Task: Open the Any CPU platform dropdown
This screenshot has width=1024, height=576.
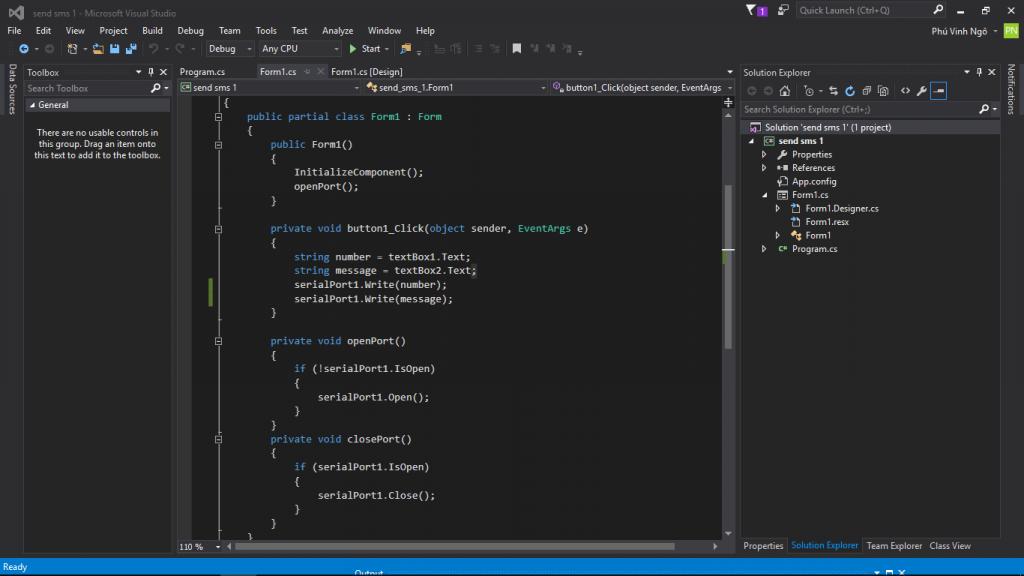Action: pyautogui.click(x=299, y=48)
